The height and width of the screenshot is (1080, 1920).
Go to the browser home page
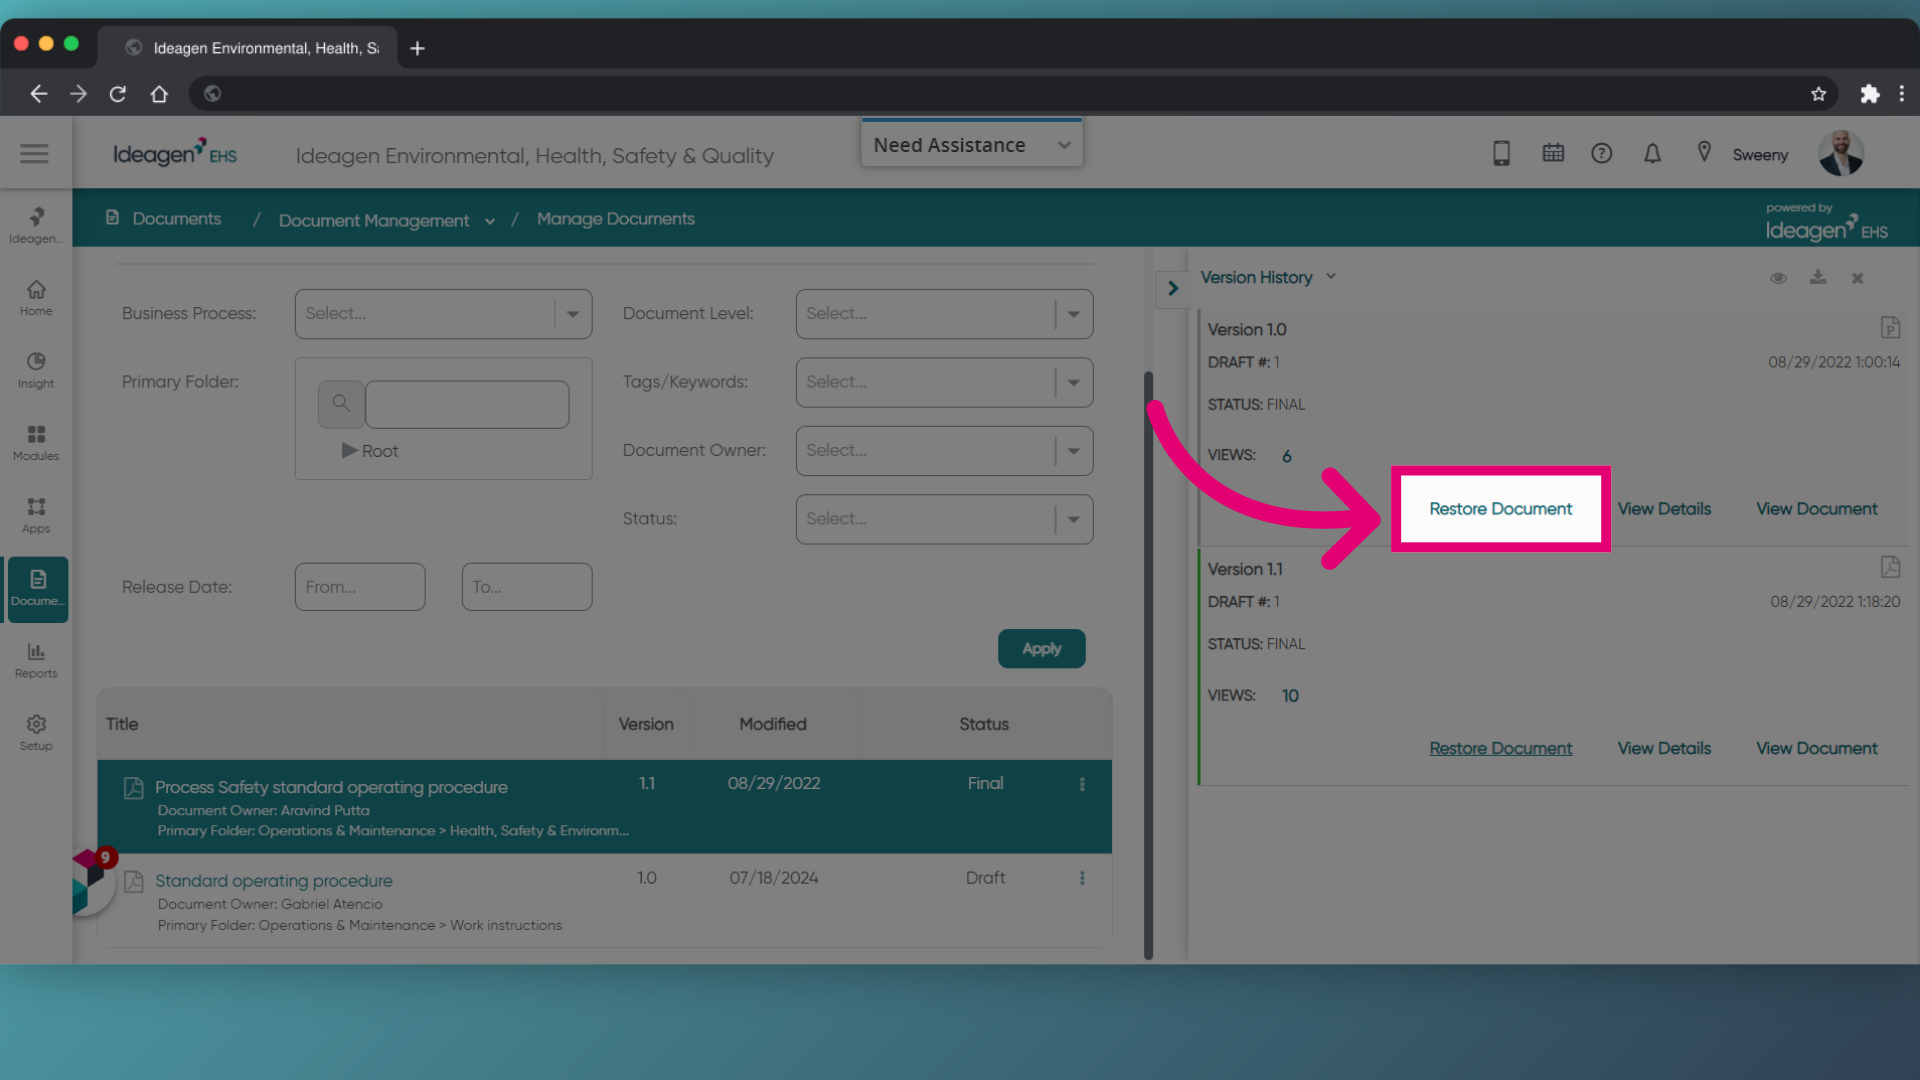[x=159, y=93]
